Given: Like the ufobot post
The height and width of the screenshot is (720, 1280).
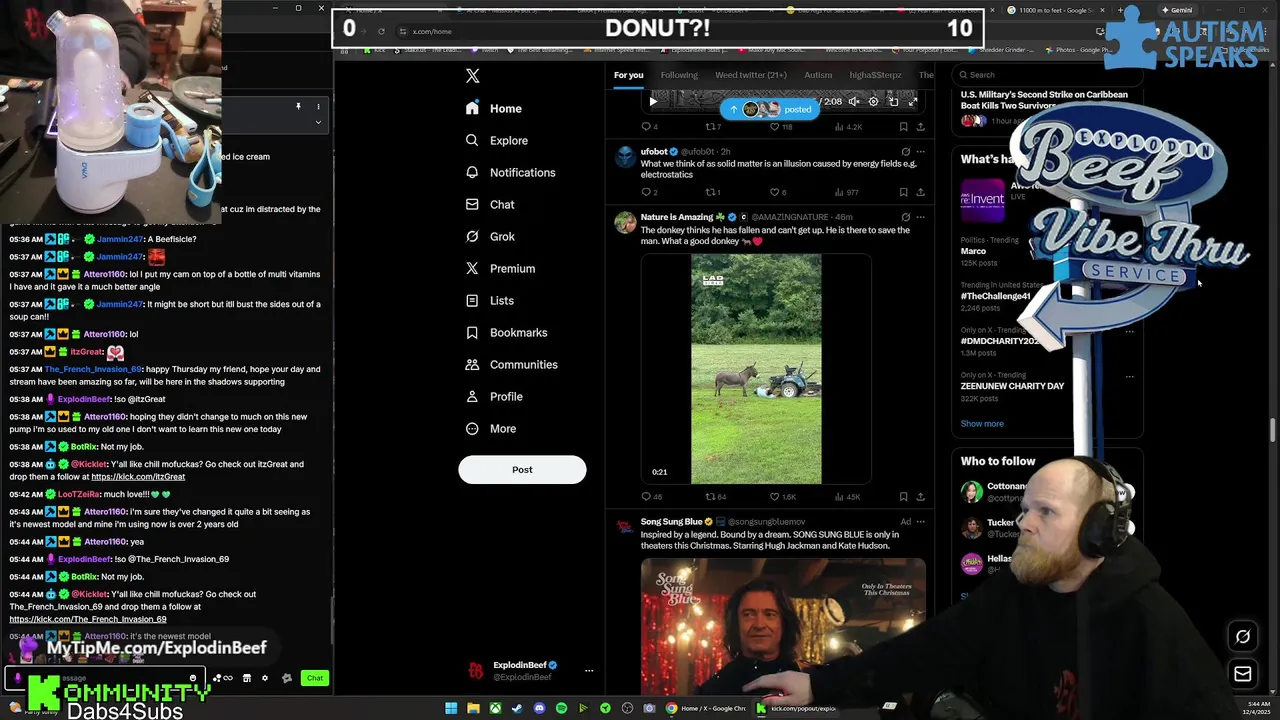Looking at the screenshot, I should click(x=778, y=192).
